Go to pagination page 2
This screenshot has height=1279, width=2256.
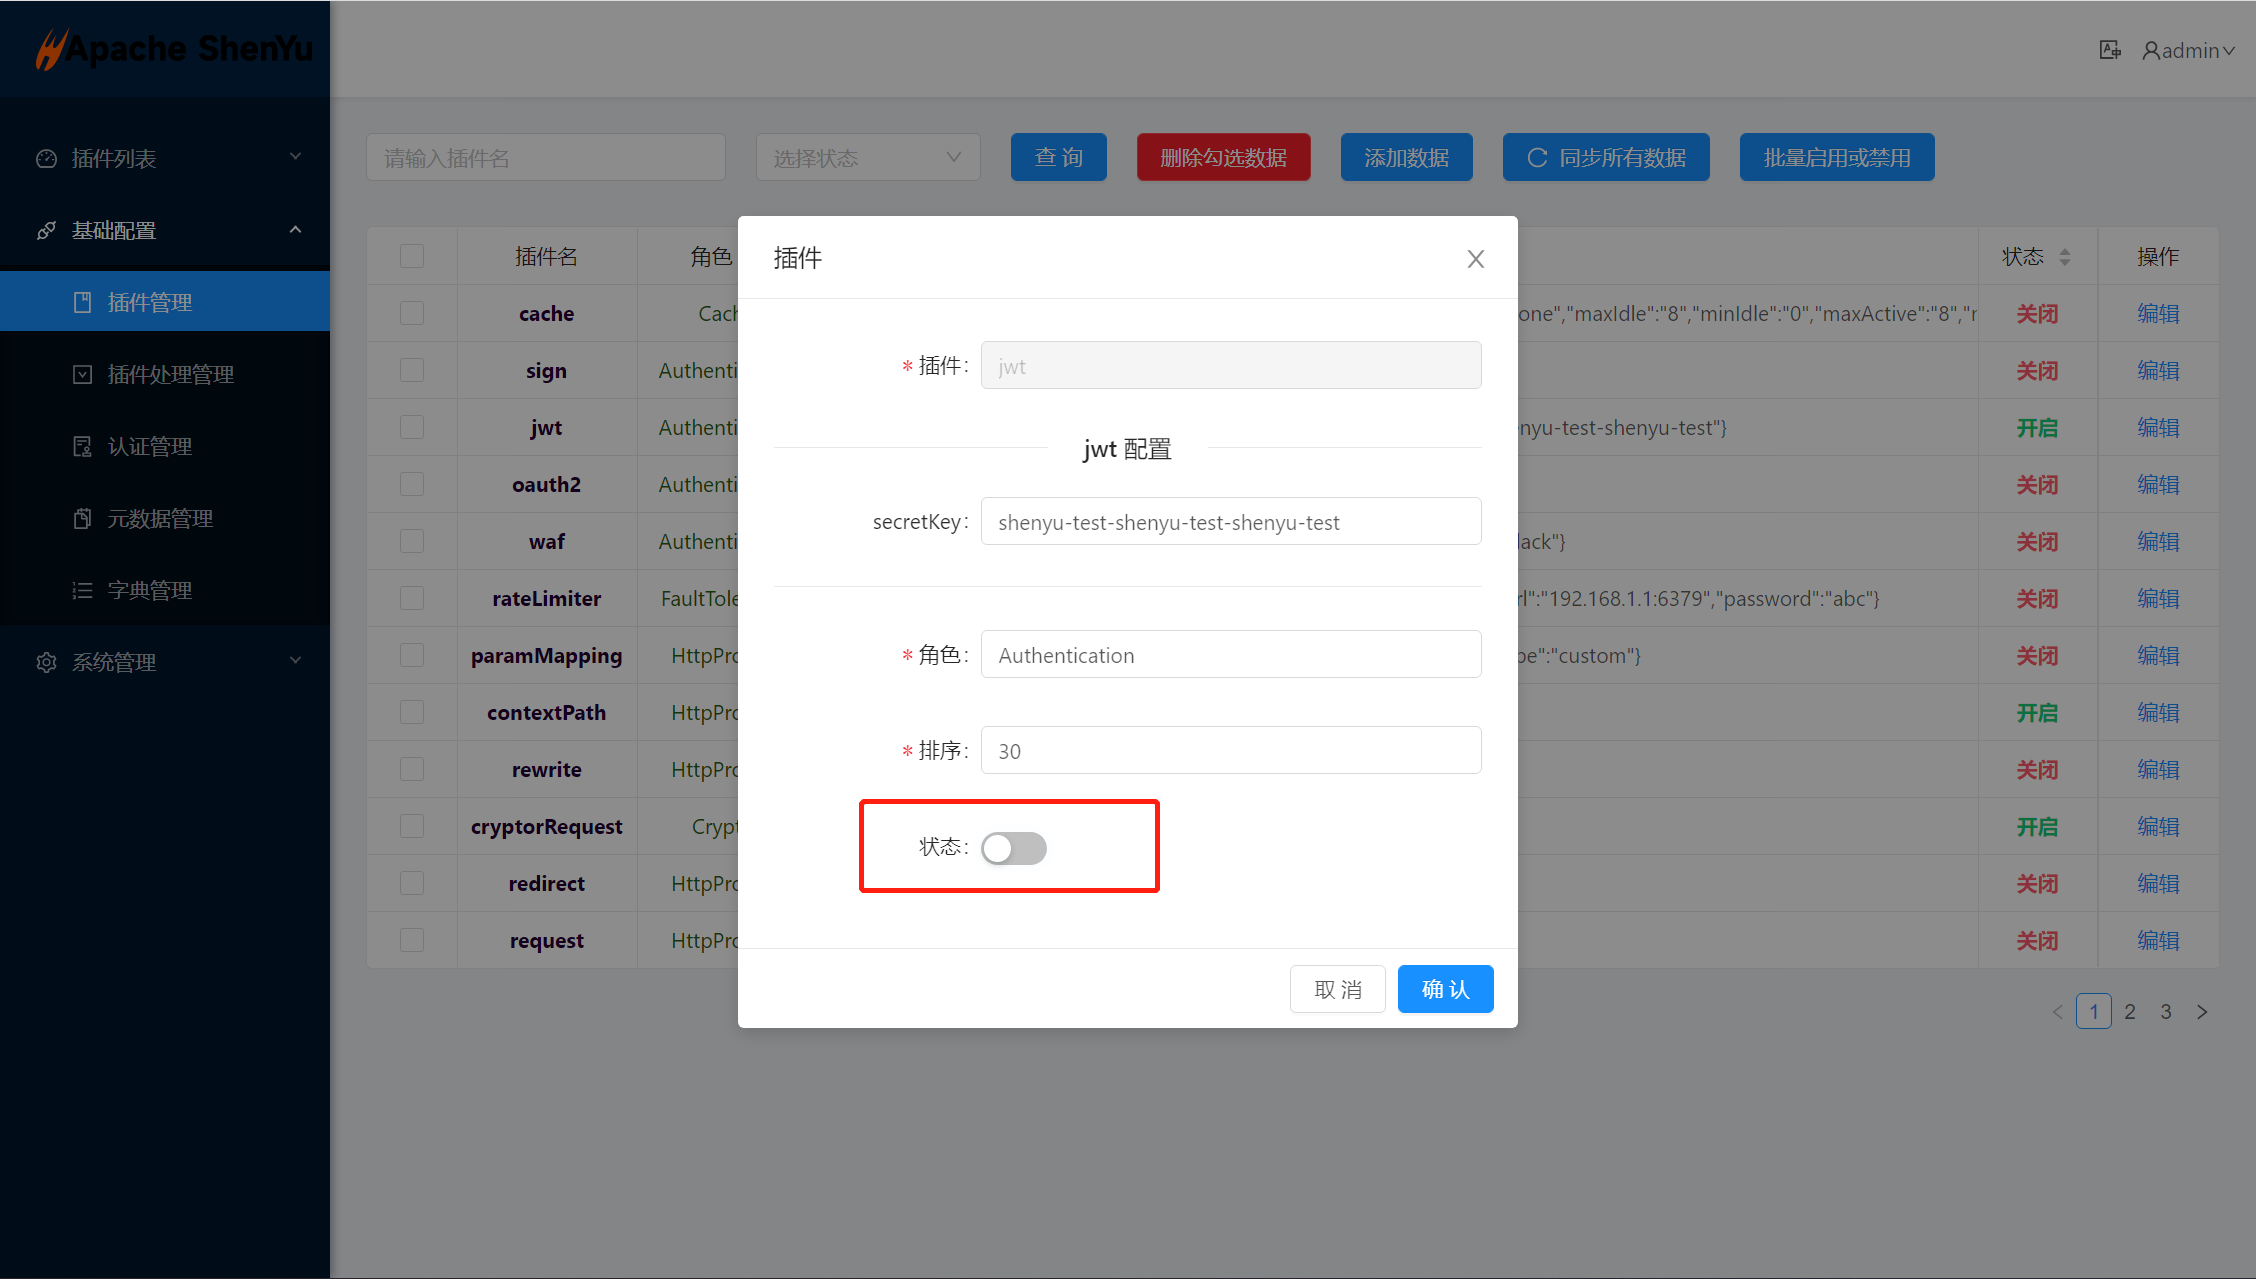[2130, 1011]
